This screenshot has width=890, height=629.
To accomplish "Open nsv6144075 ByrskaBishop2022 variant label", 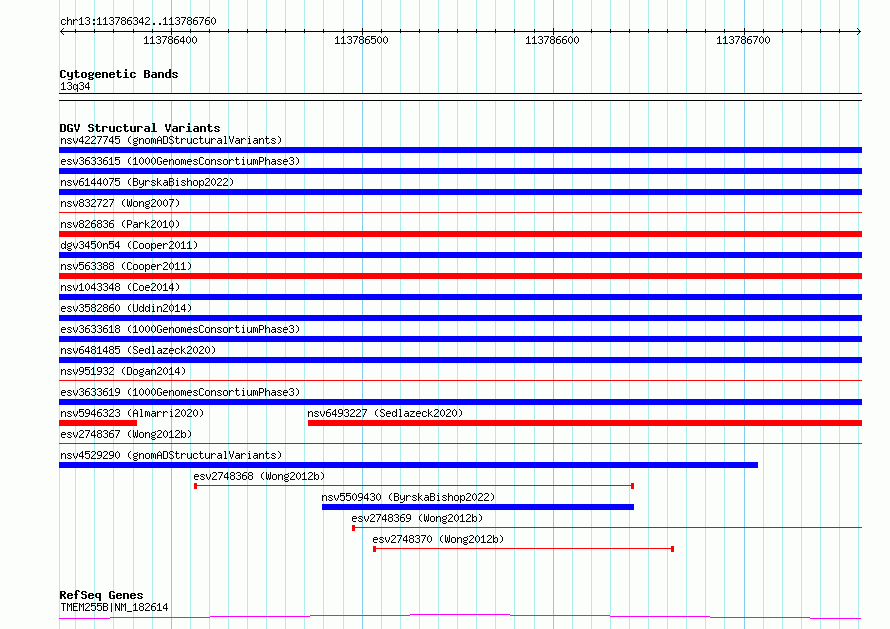I will [147, 182].
